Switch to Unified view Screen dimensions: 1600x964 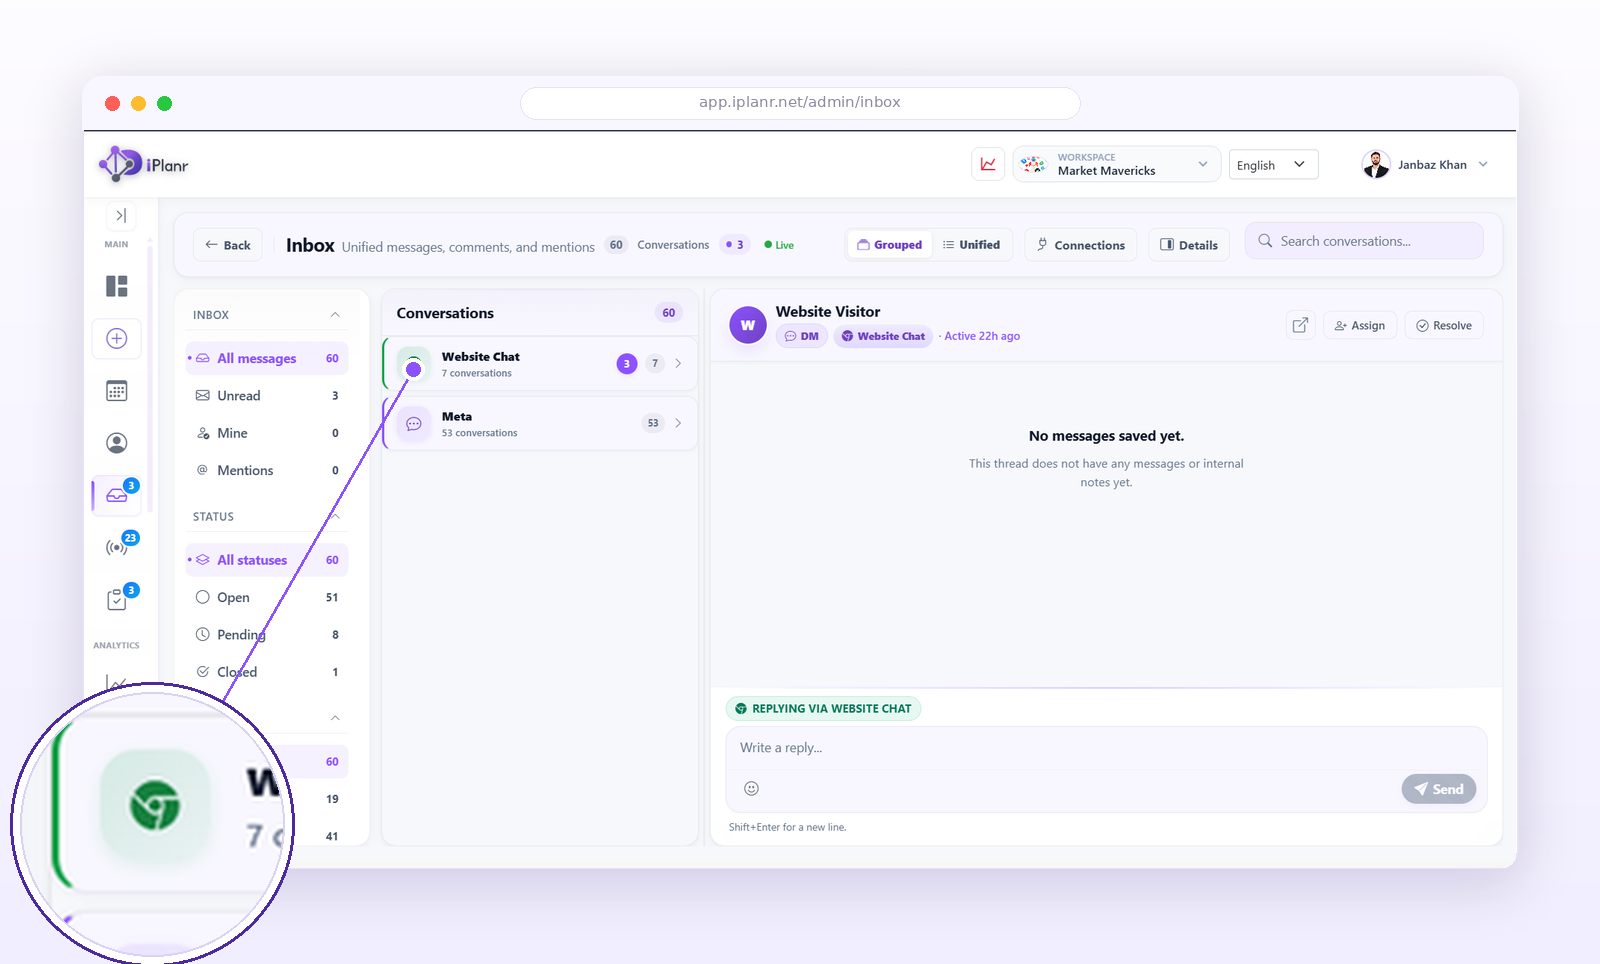(971, 245)
